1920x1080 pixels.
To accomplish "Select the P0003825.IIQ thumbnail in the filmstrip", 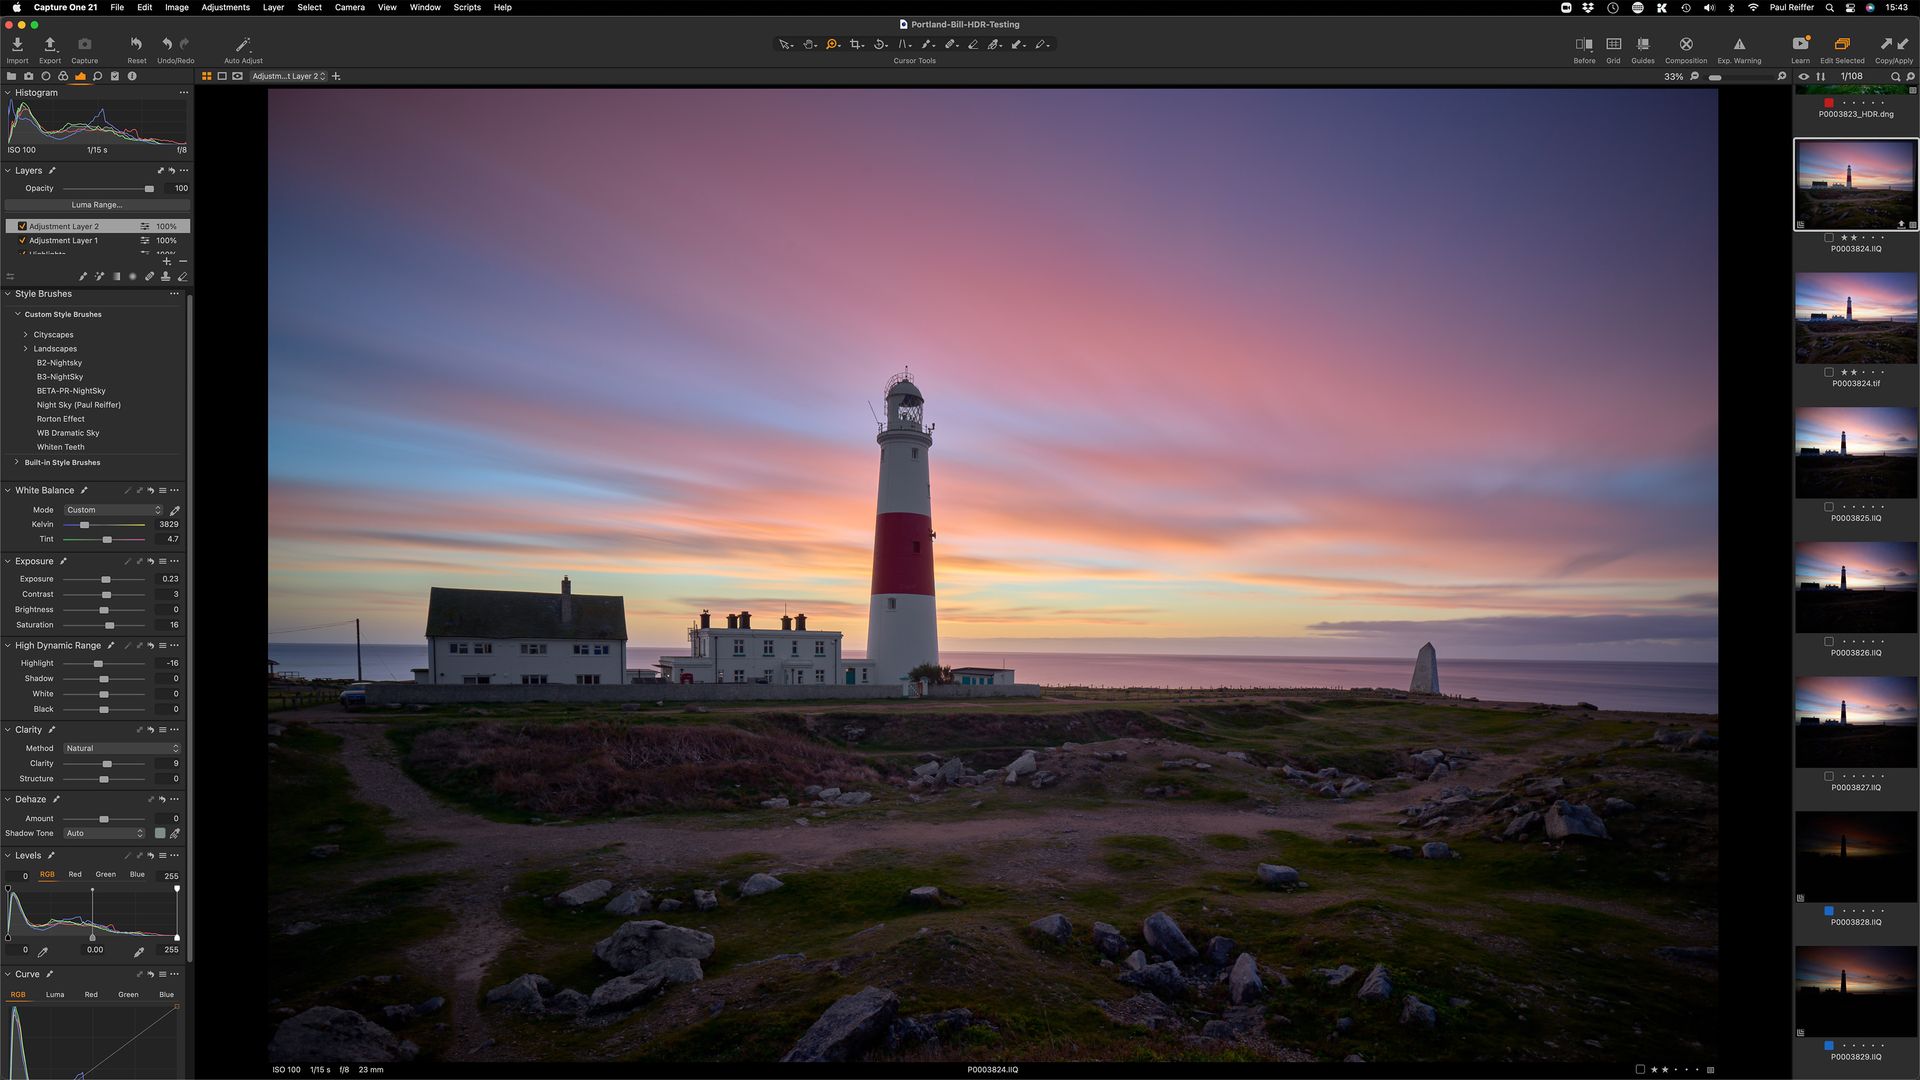I will click(1856, 452).
